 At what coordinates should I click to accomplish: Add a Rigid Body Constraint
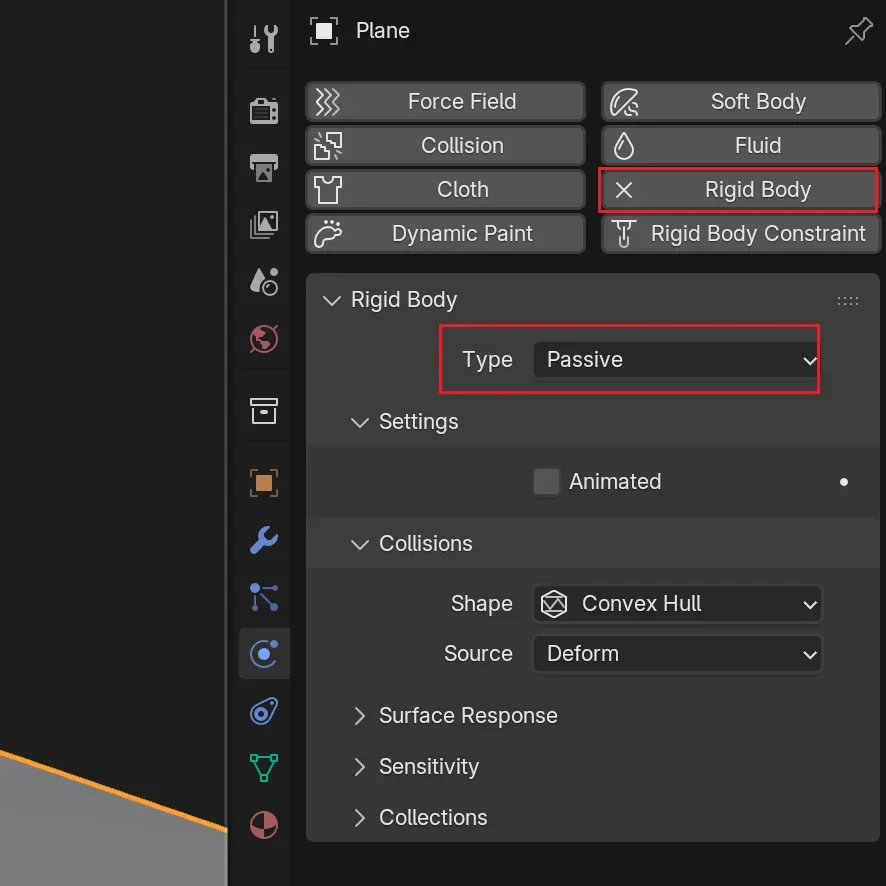click(741, 233)
